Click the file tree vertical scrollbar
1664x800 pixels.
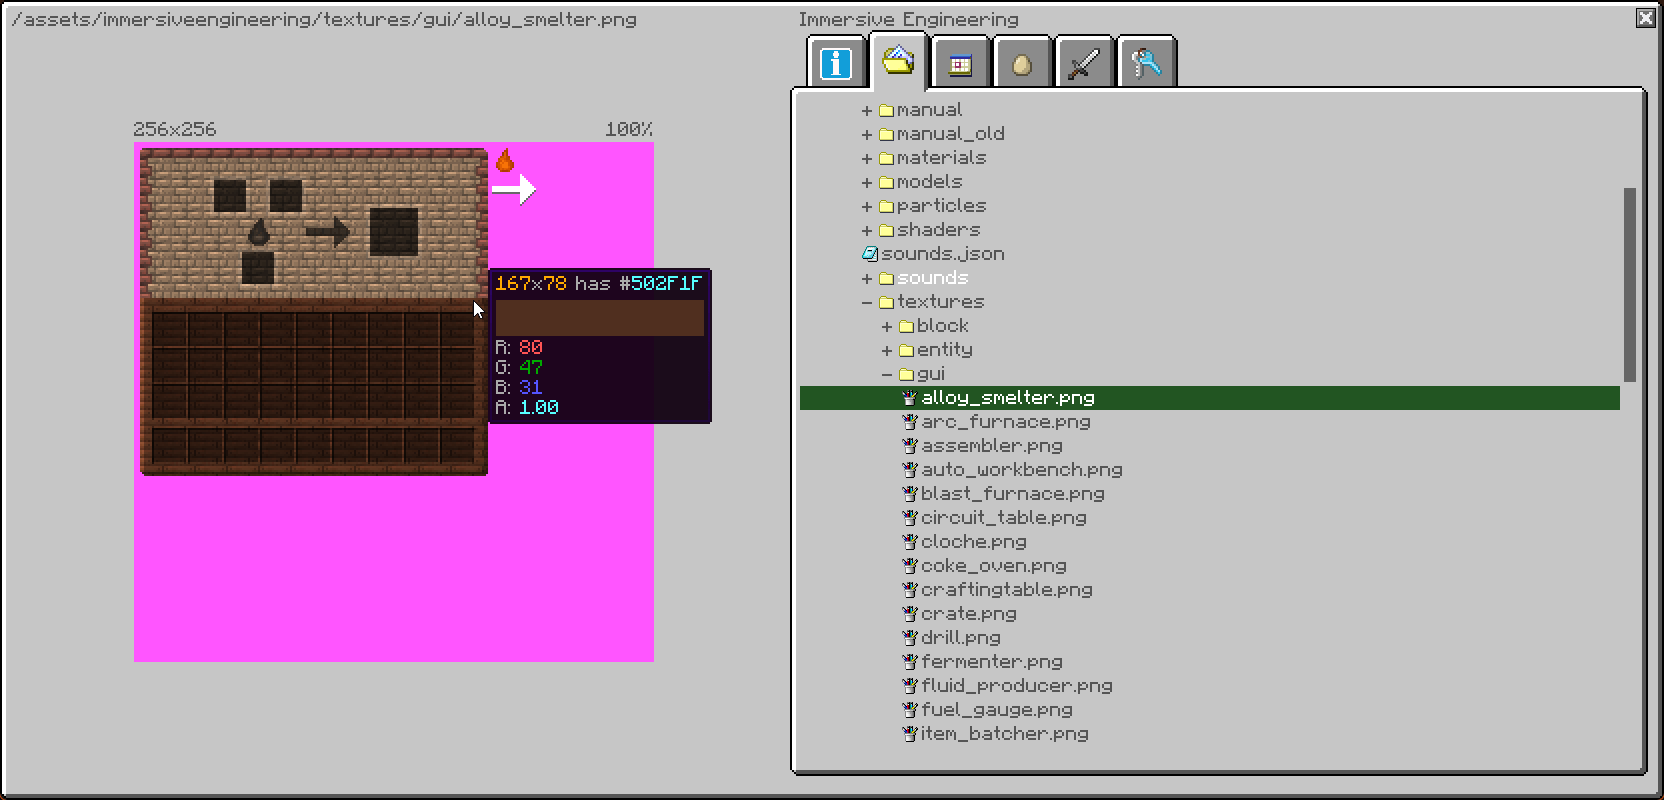coord(1629,284)
